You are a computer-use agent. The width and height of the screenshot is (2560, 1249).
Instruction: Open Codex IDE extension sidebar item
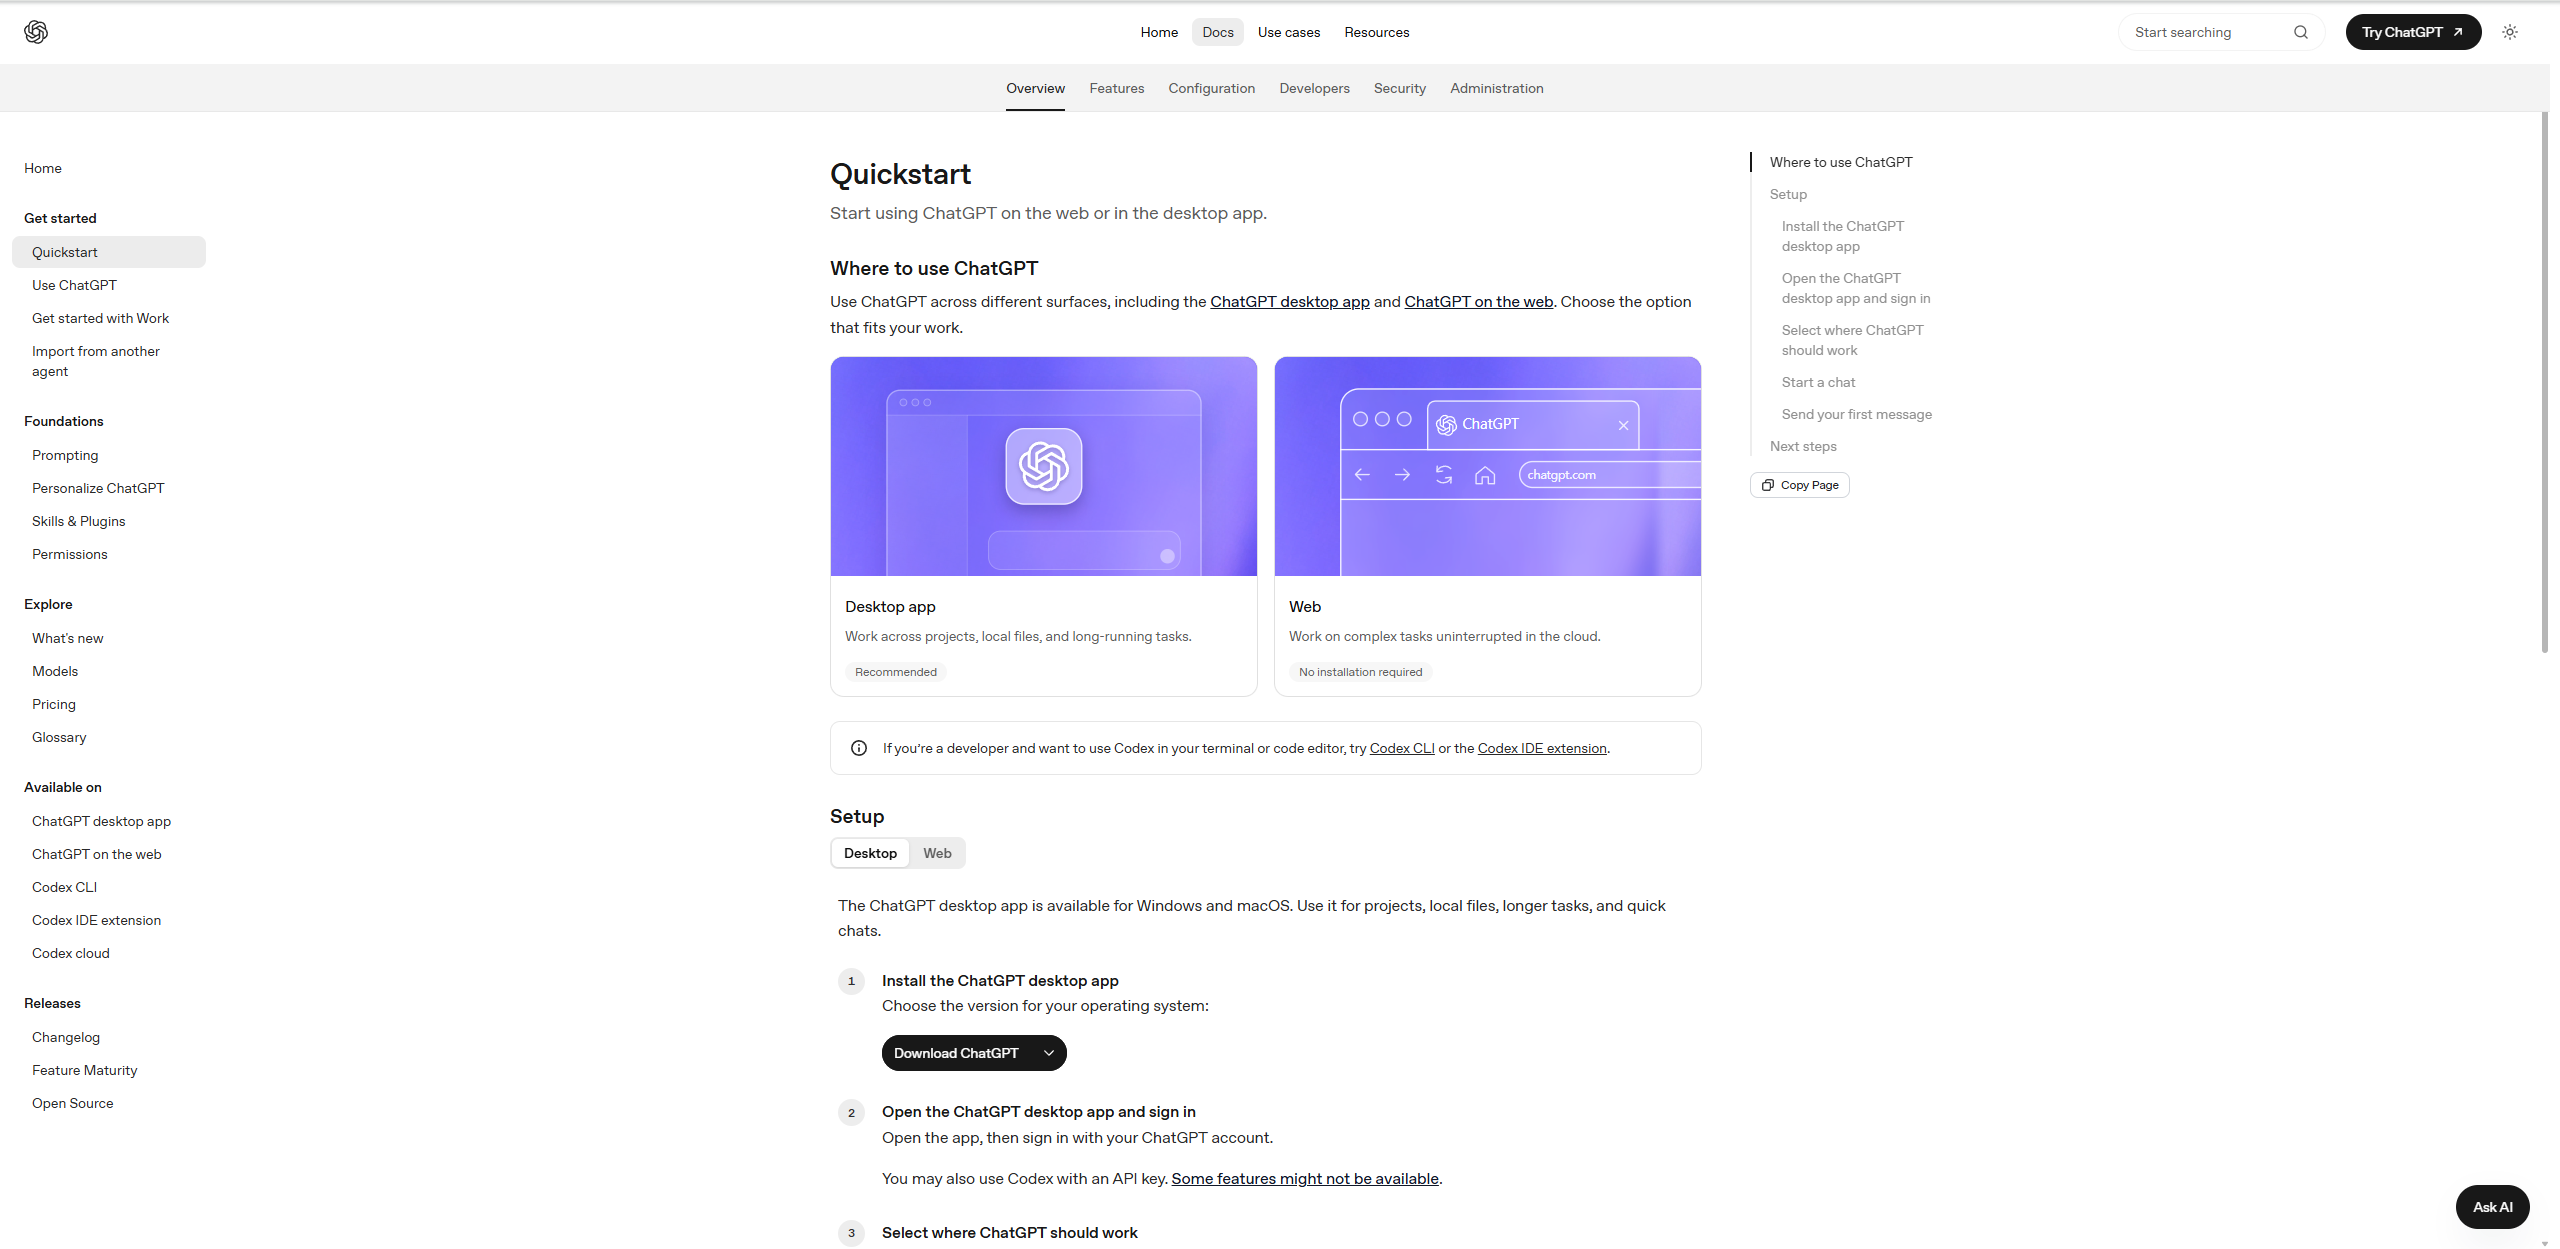96,920
